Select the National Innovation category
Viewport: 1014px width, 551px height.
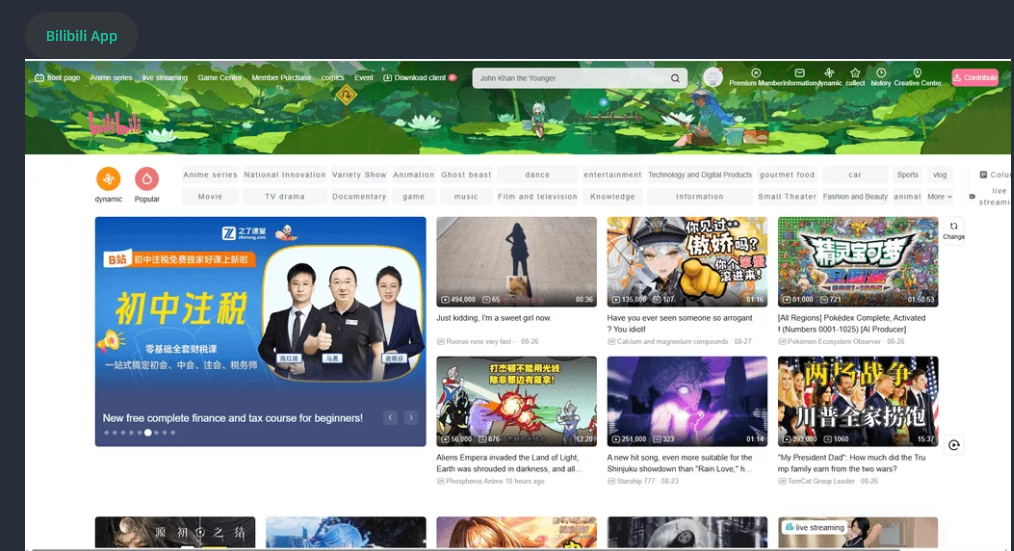[285, 175]
